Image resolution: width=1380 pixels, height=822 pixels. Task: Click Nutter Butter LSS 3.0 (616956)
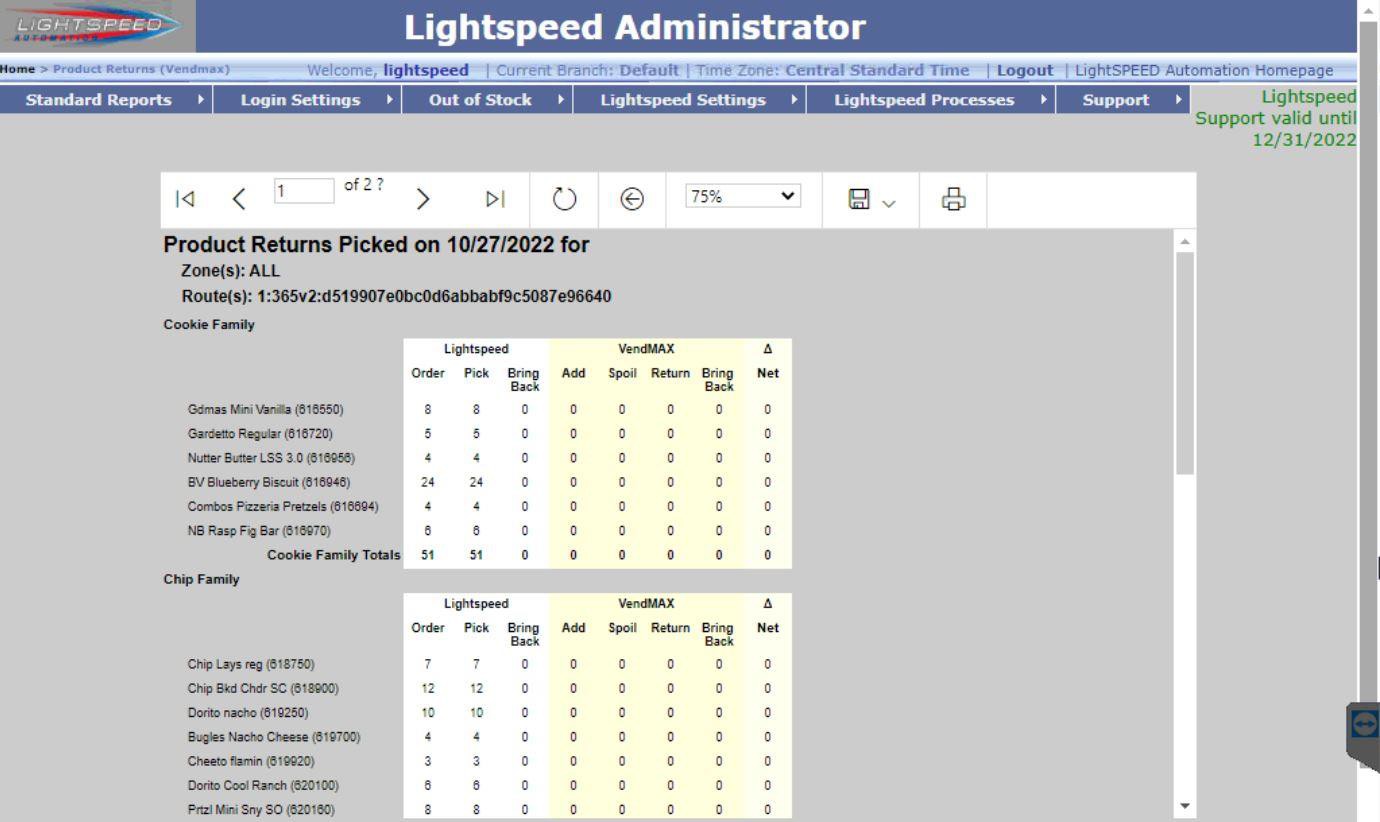coord(271,458)
